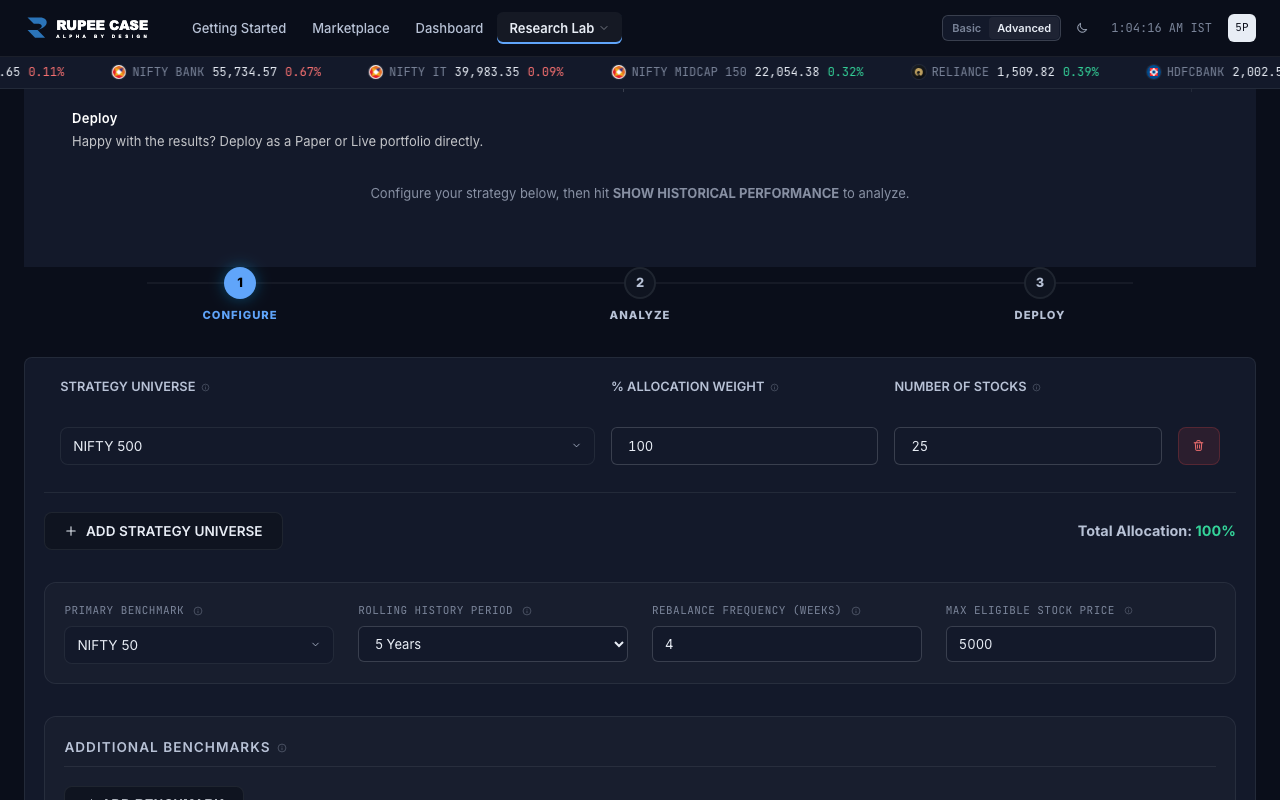The height and width of the screenshot is (800, 1280).
Task: Delete the NIFTY 500 strategy universe row
Action: coord(1199,446)
